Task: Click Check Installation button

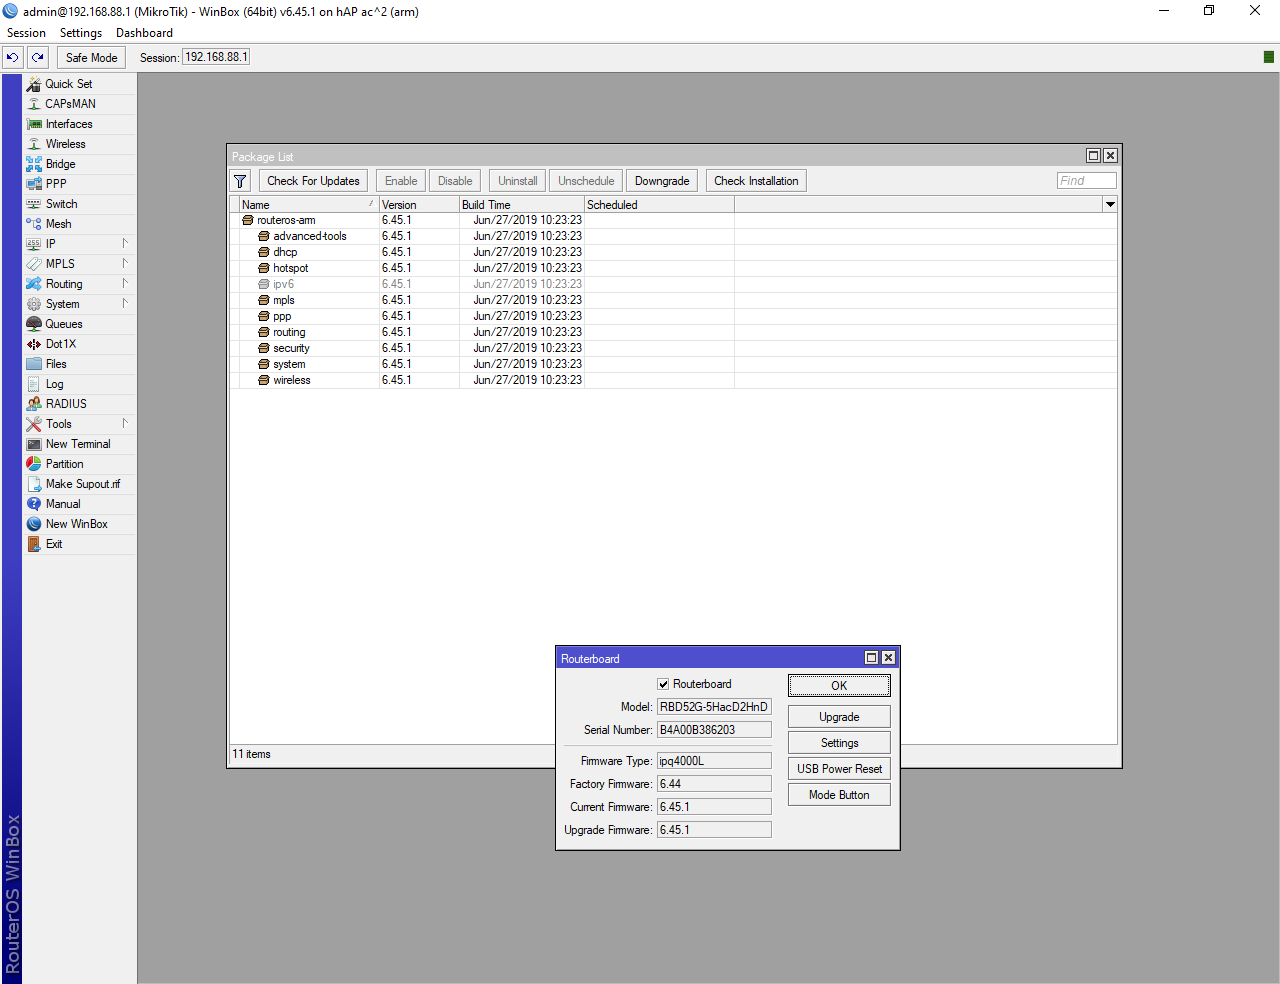Action: tap(756, 181)
